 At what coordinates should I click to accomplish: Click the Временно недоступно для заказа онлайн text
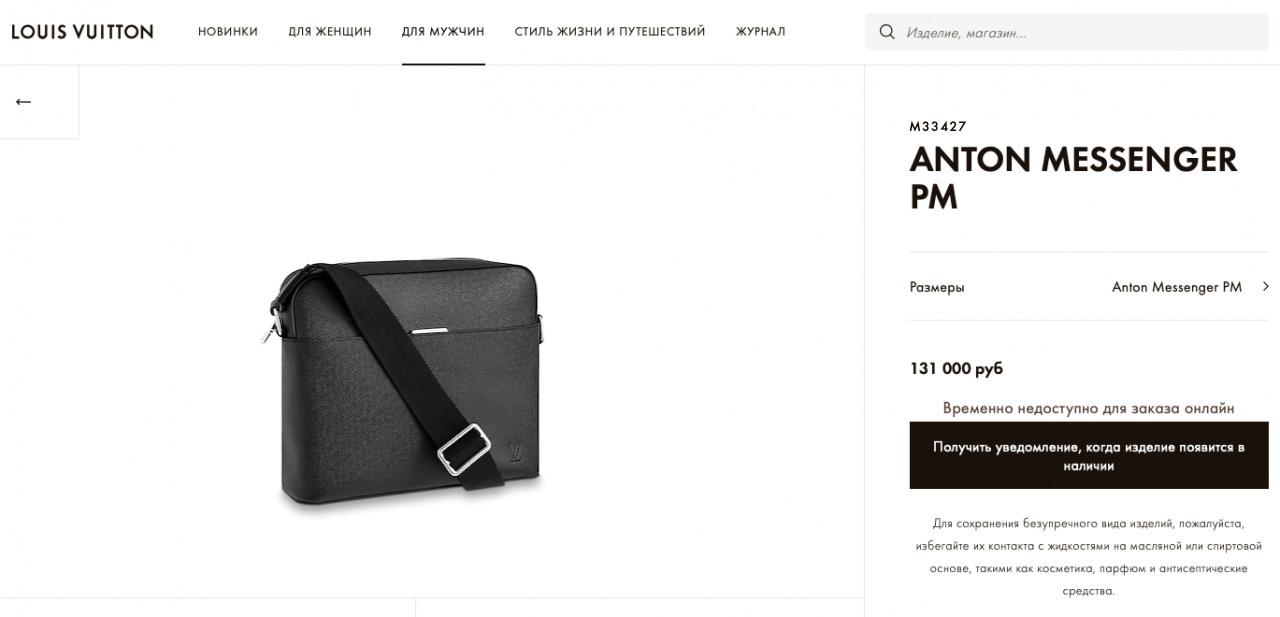1089,408
